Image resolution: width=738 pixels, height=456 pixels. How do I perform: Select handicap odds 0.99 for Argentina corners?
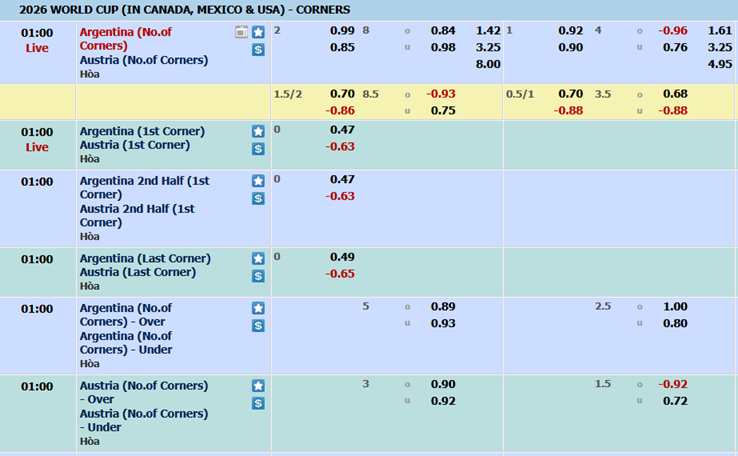(x=342, y=31)
